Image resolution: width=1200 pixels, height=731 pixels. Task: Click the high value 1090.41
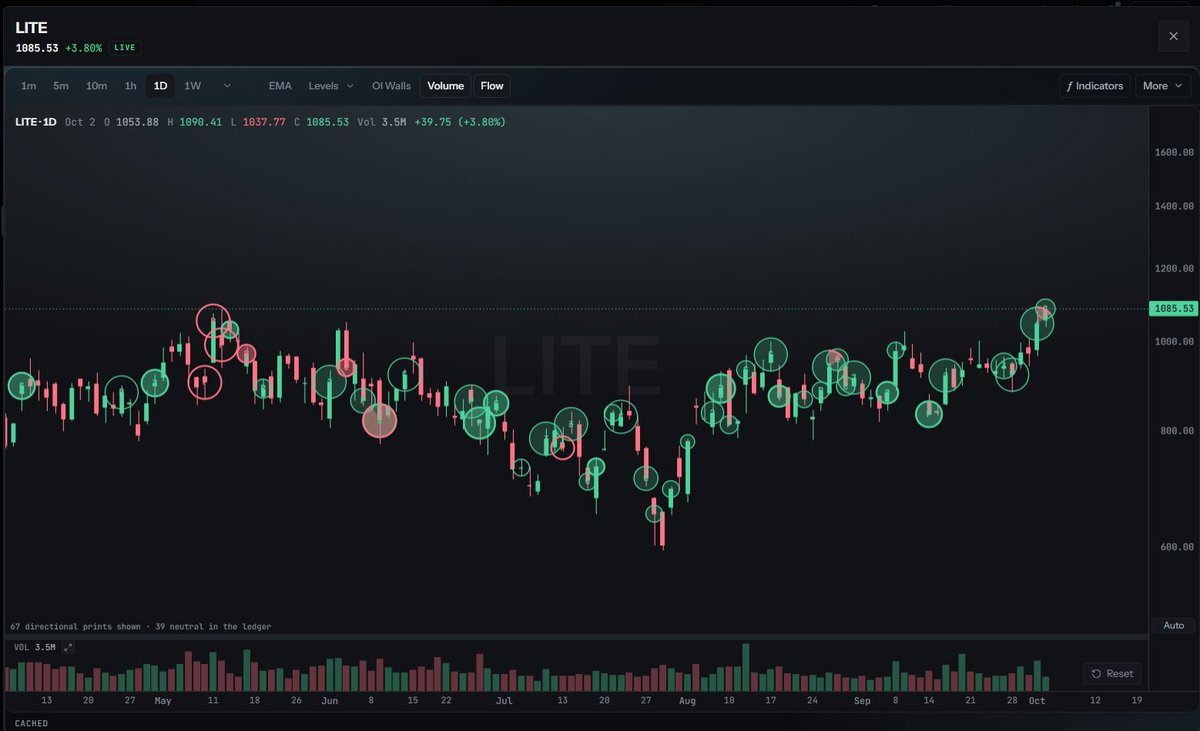tap(201, 122)
